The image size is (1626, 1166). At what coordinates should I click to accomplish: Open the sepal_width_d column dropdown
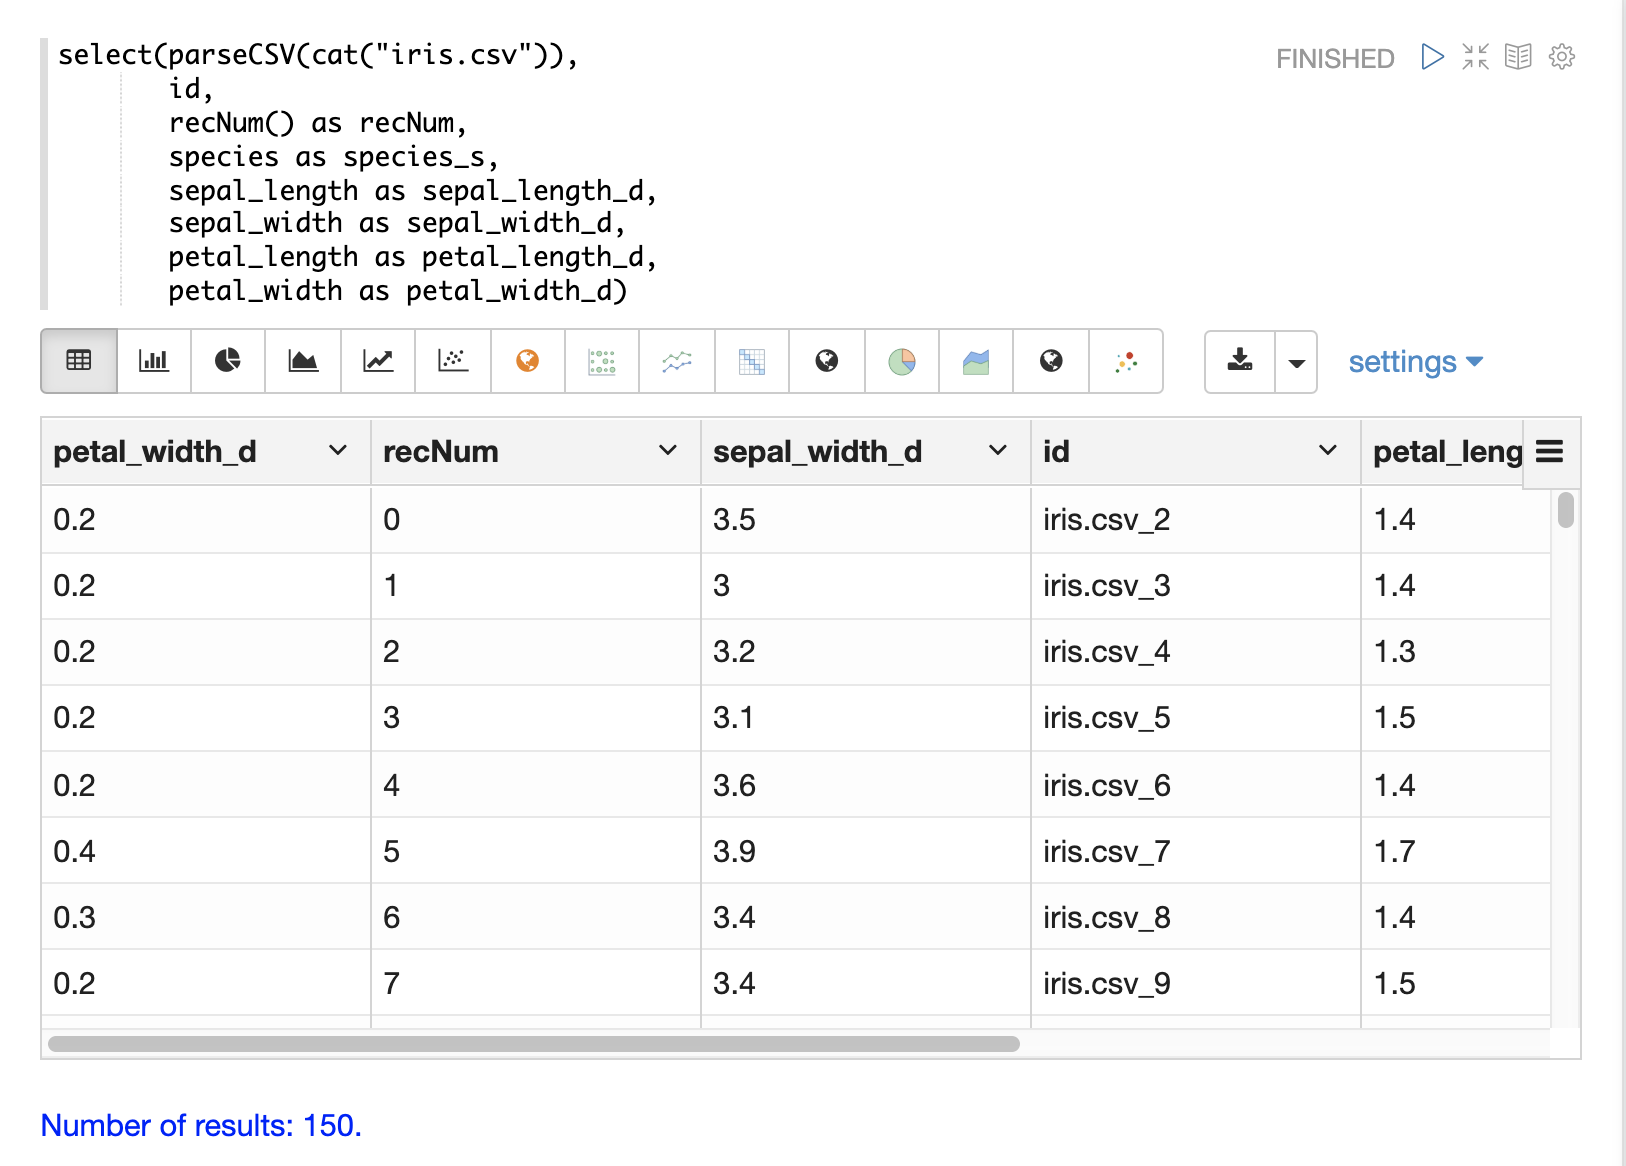point(998,451)
